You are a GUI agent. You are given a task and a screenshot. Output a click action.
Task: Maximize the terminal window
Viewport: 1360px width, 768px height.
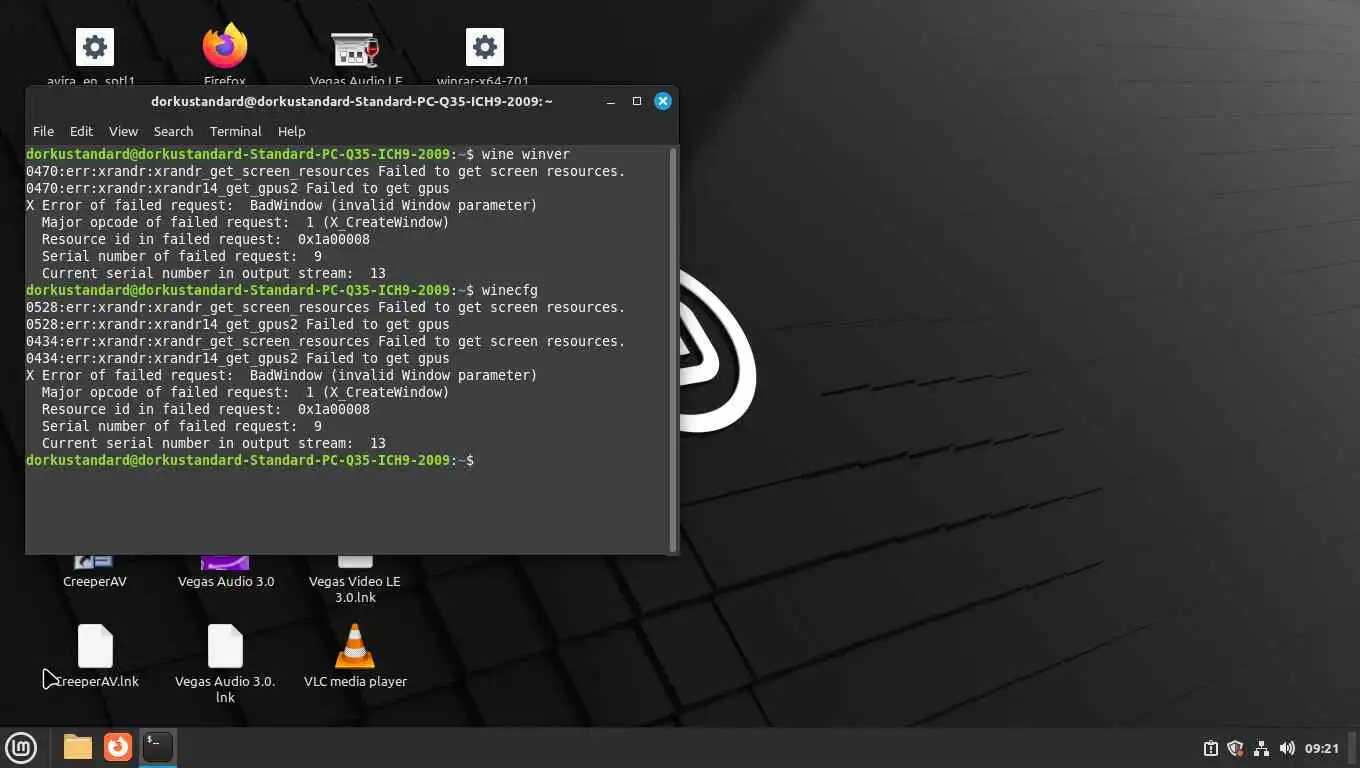point(636,101)
